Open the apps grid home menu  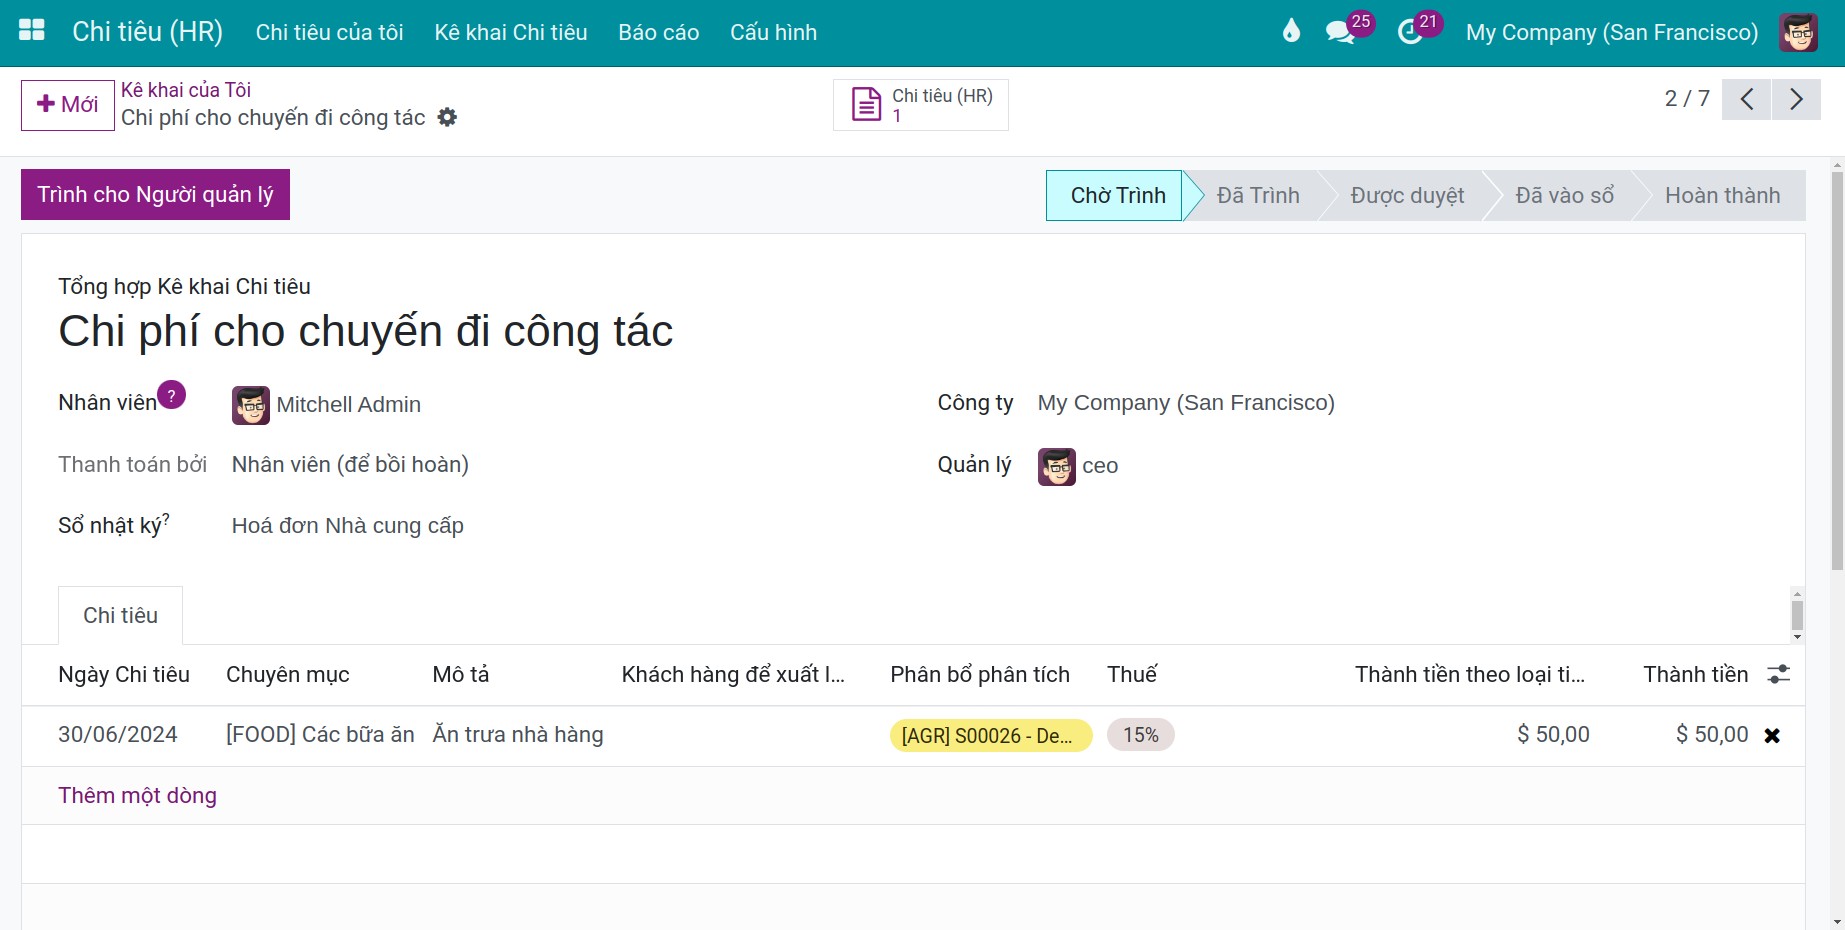[32, 31]
